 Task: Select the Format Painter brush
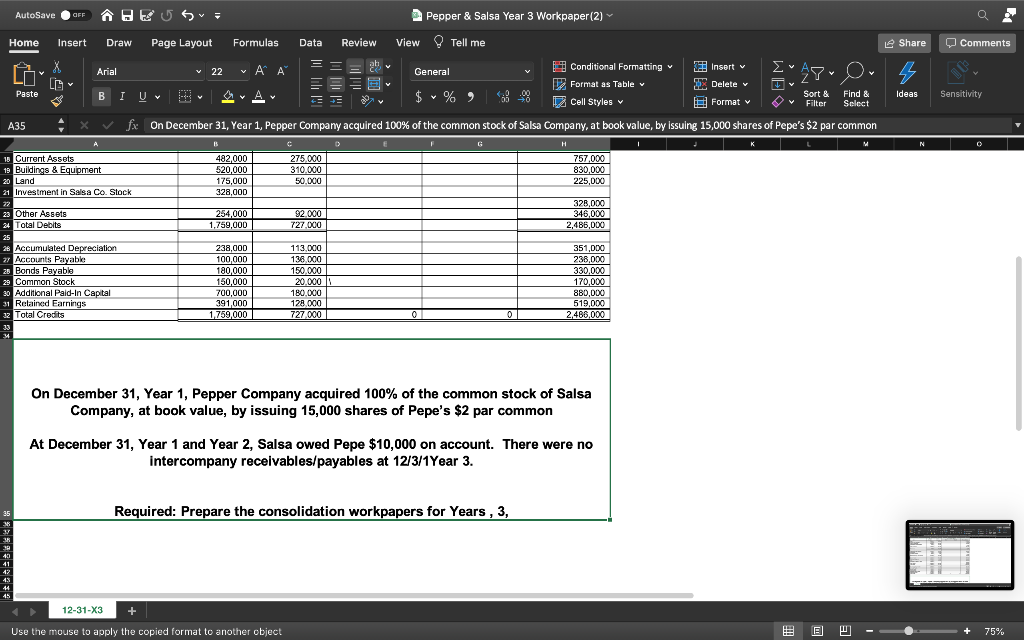pyautogui.click(x=55, y=101)
